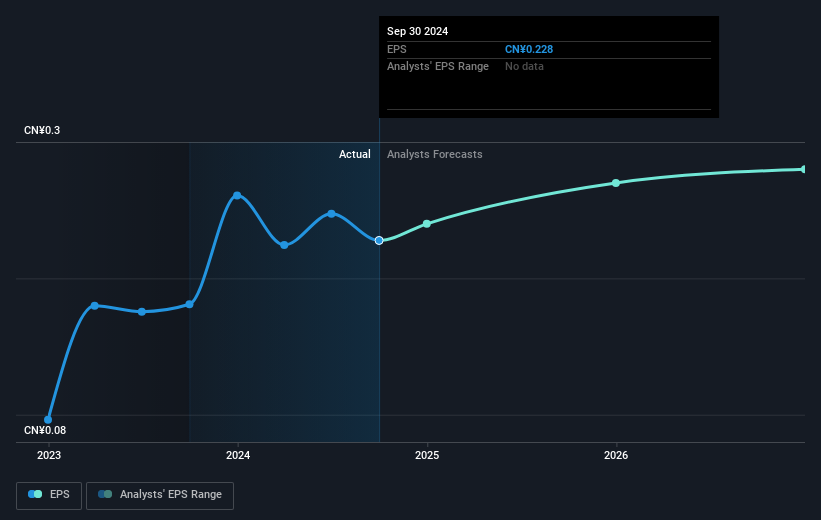Click the Sep 30 2024 tooltip date
This screenshot has width=821, height=520.
417,31
